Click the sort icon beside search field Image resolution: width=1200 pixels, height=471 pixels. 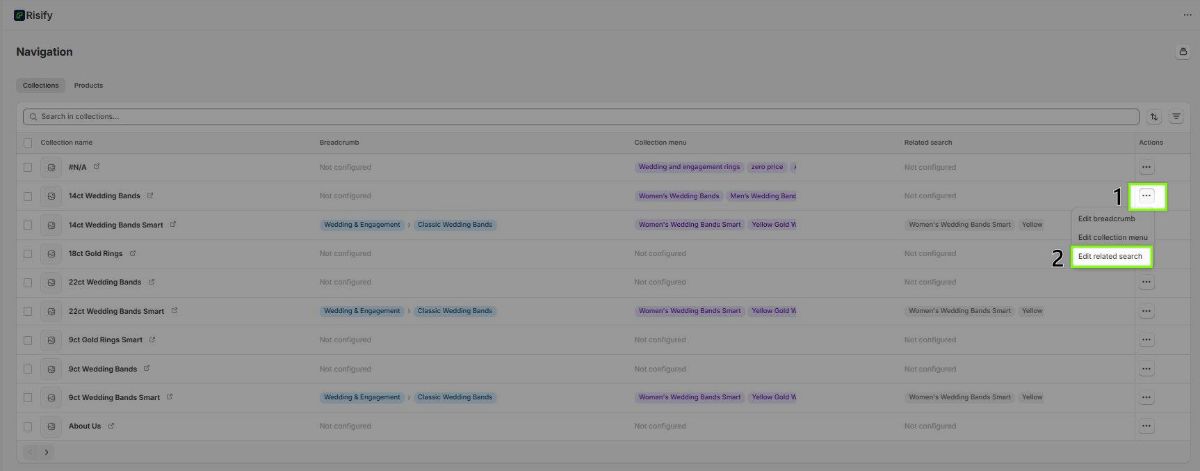click(1154, 117)
